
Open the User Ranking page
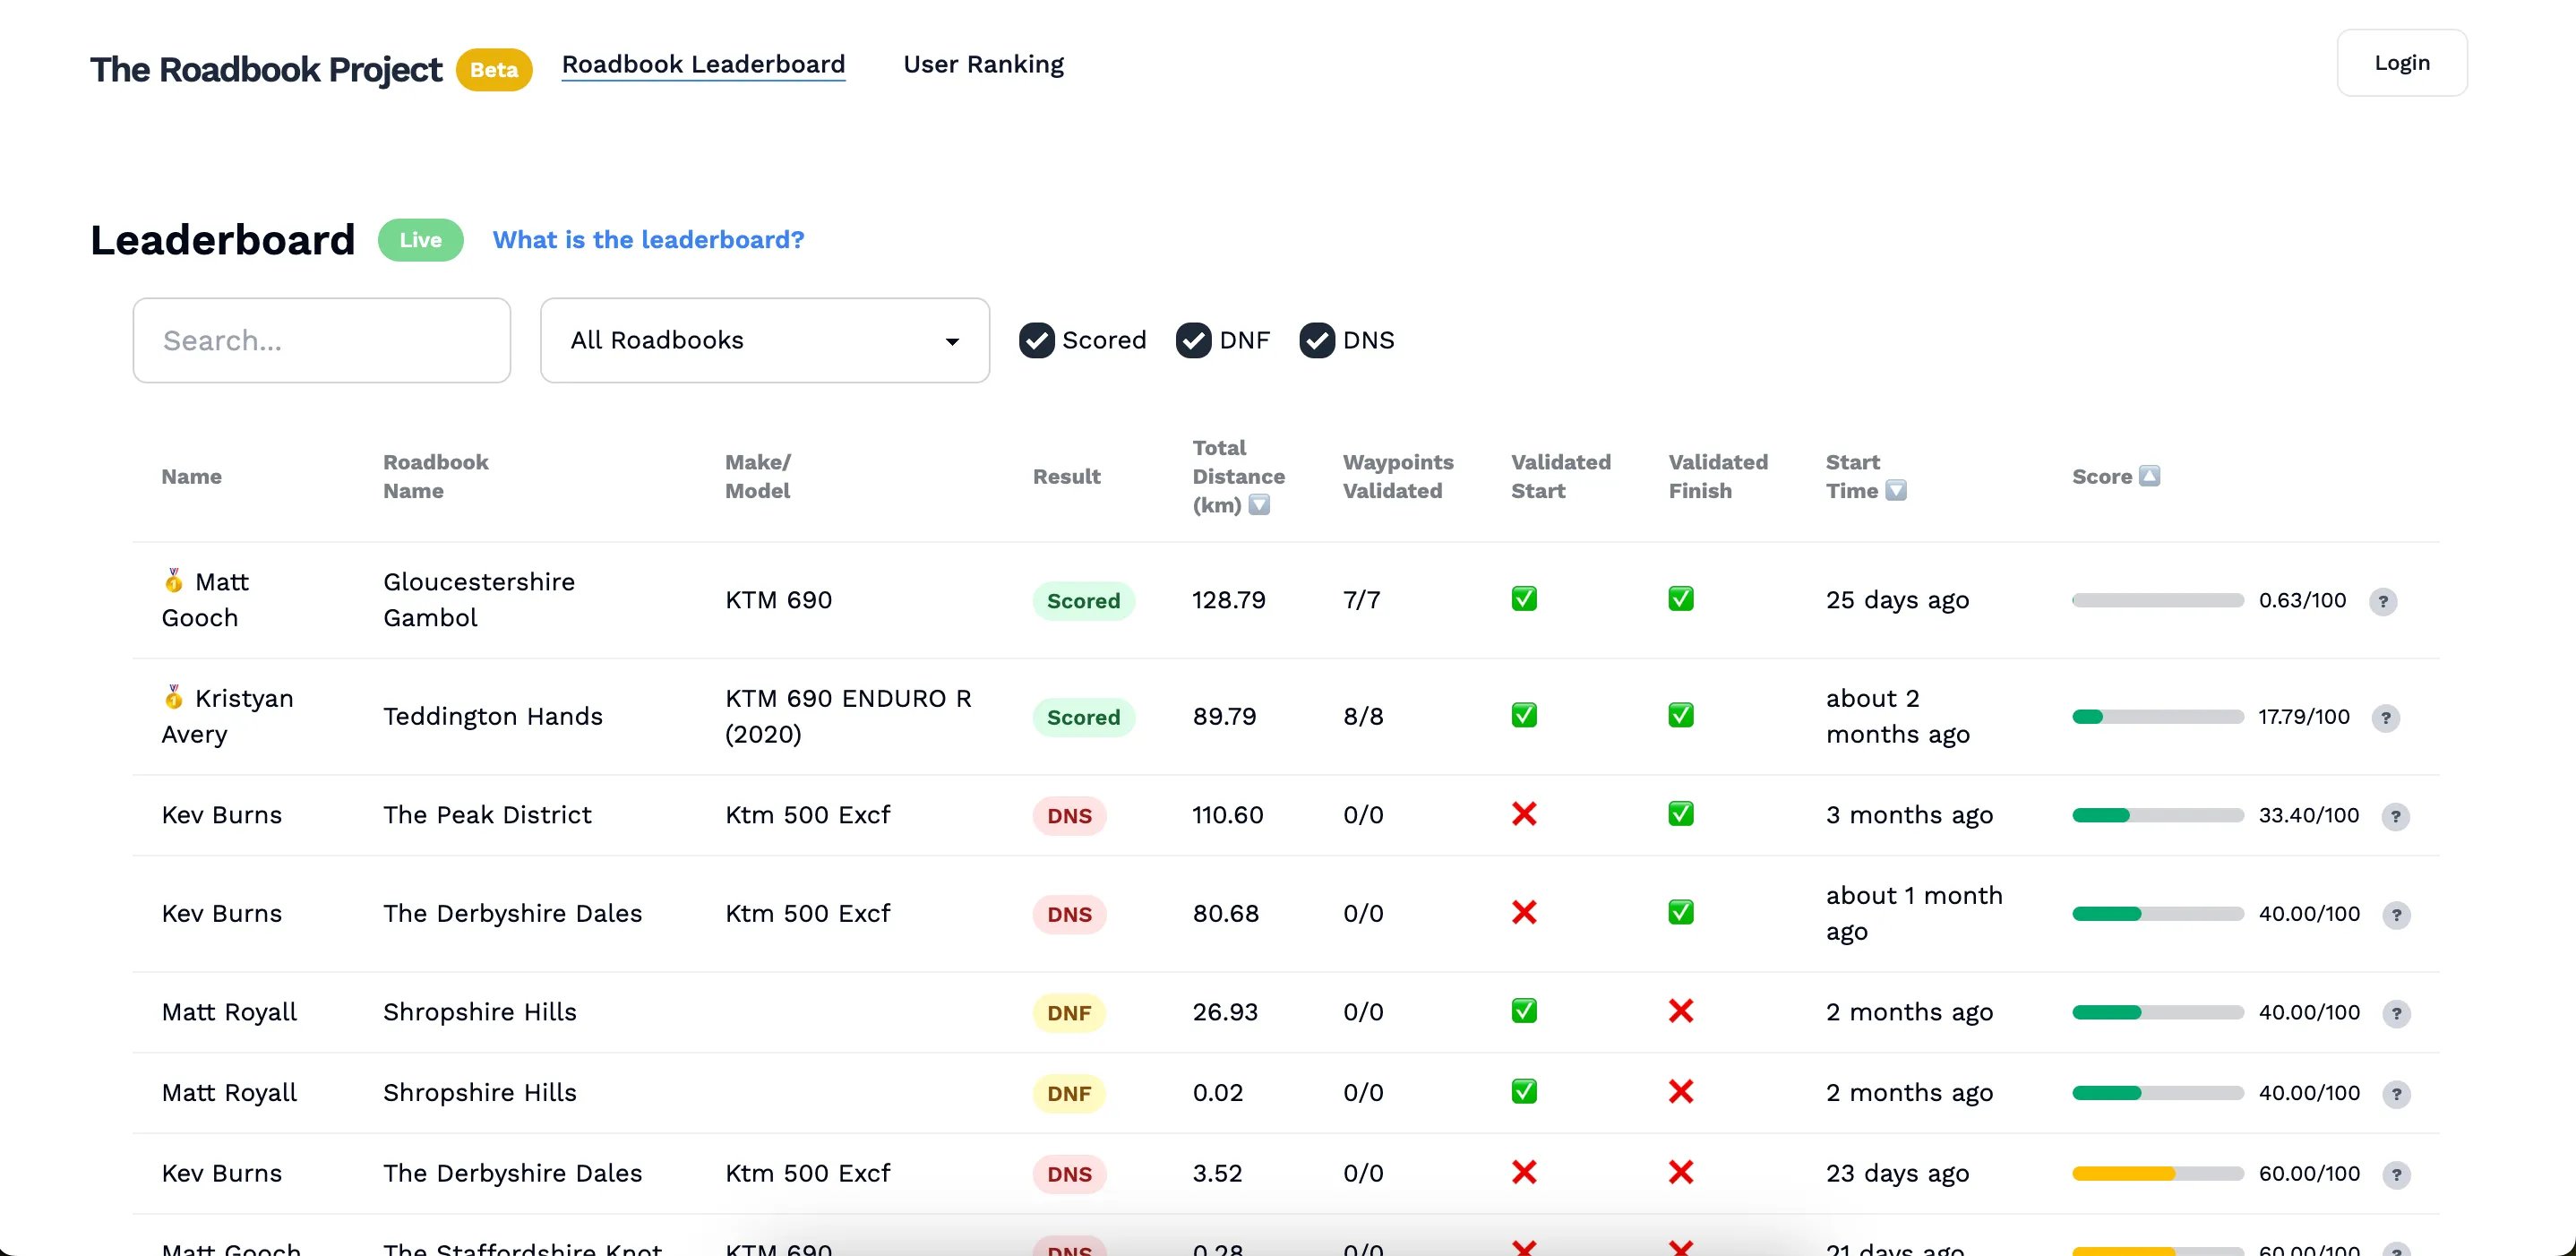click(x=984, y=65)
